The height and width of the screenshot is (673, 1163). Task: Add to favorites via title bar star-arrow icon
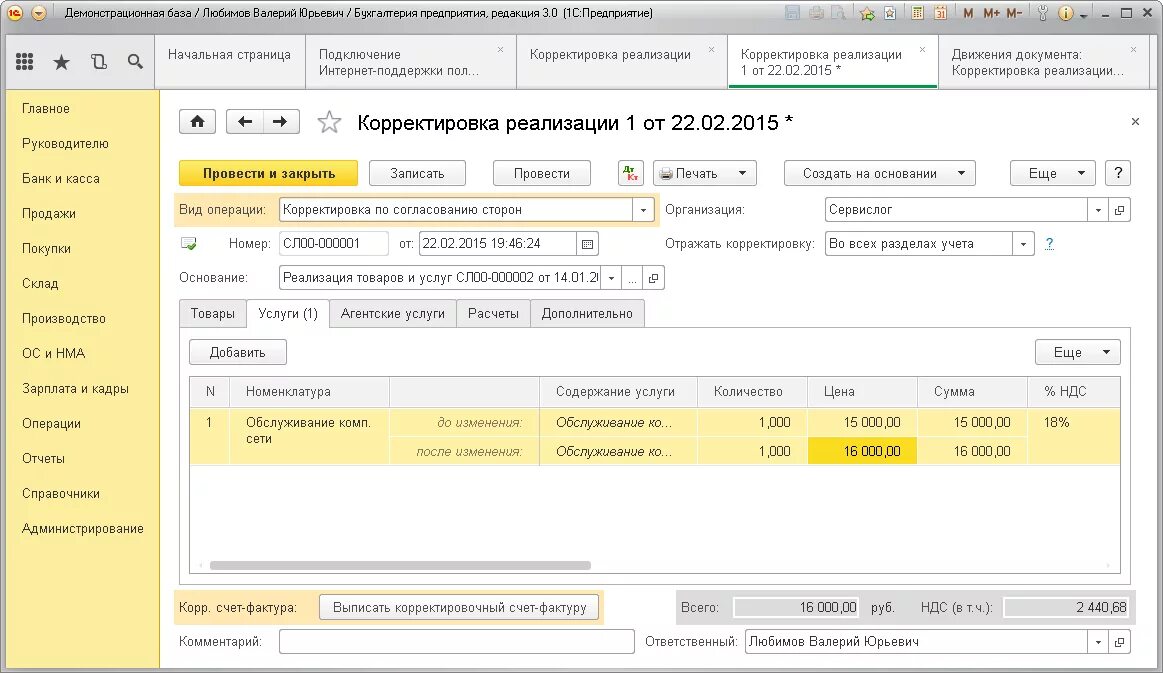pos(867,13)
